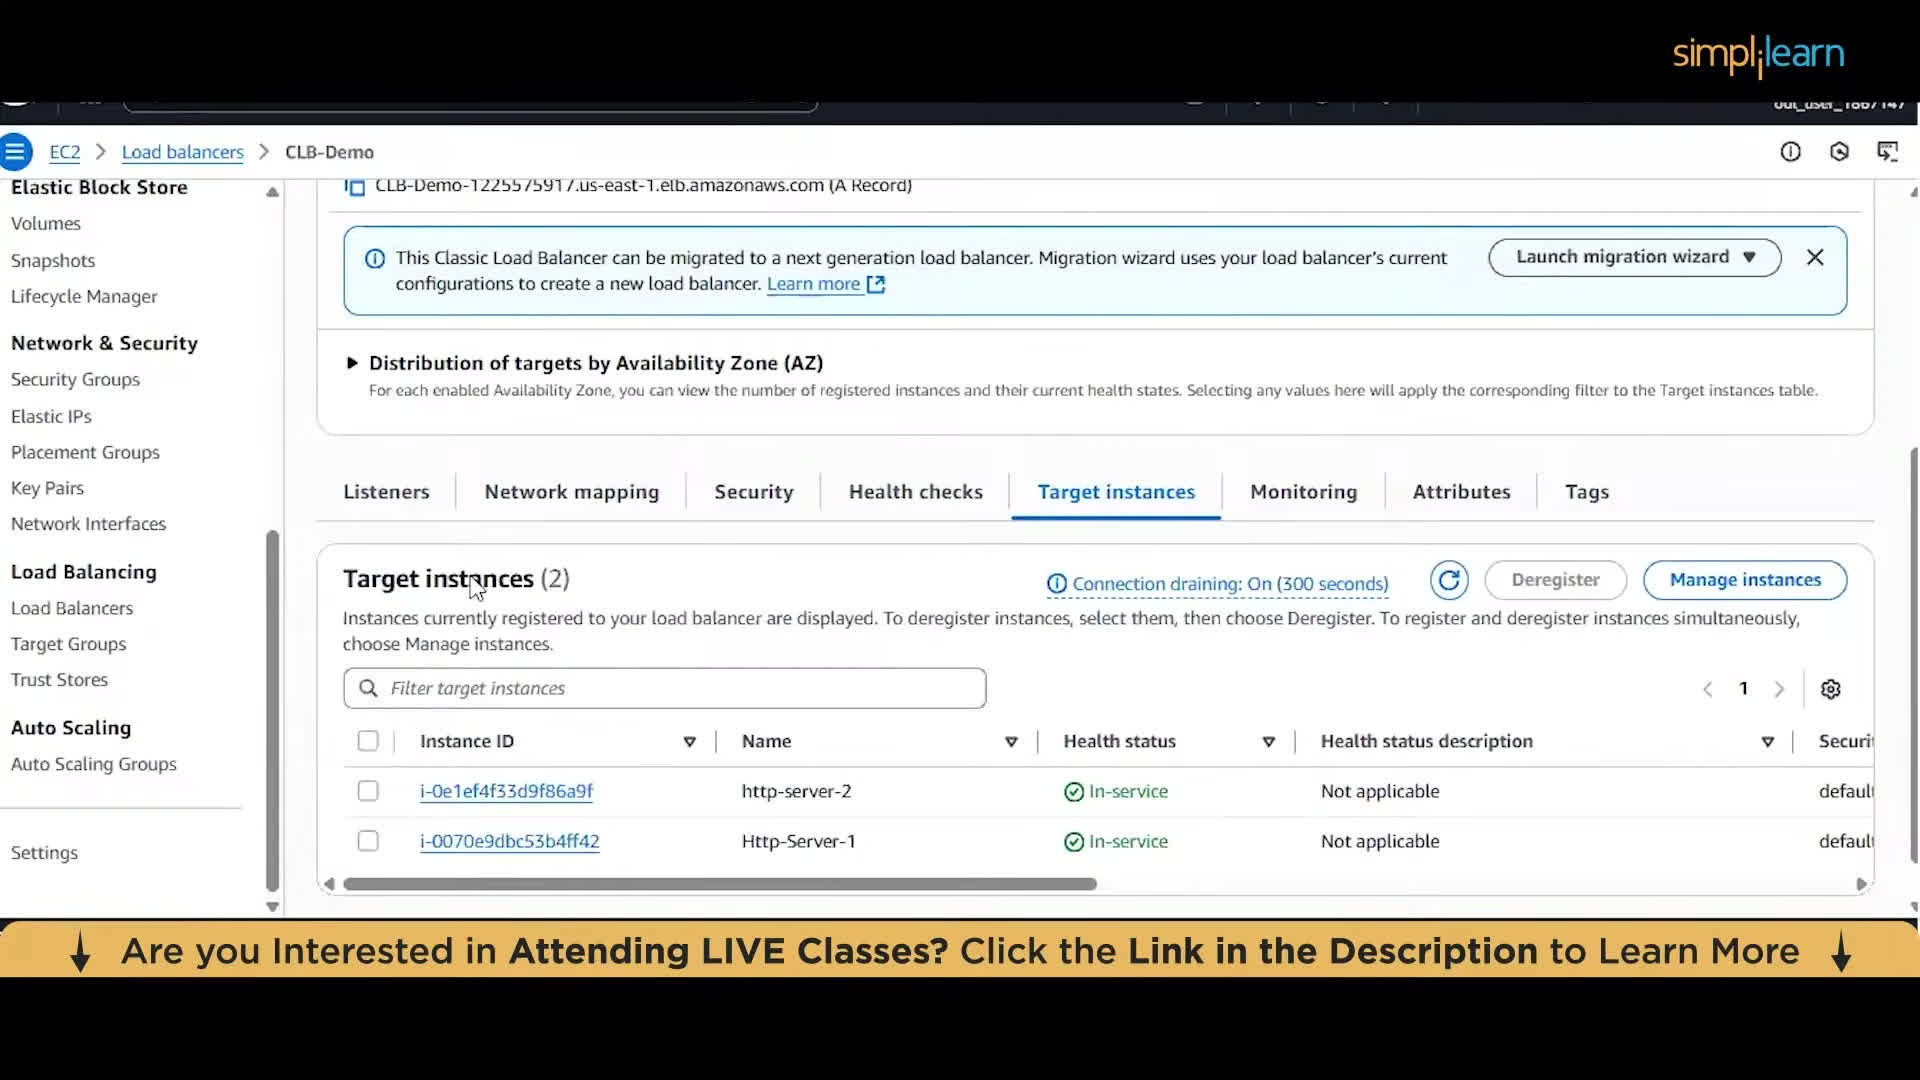
Task: Check the i-0070e9dbc53b4ff42 instance row
Action: [x=368, y=841]
